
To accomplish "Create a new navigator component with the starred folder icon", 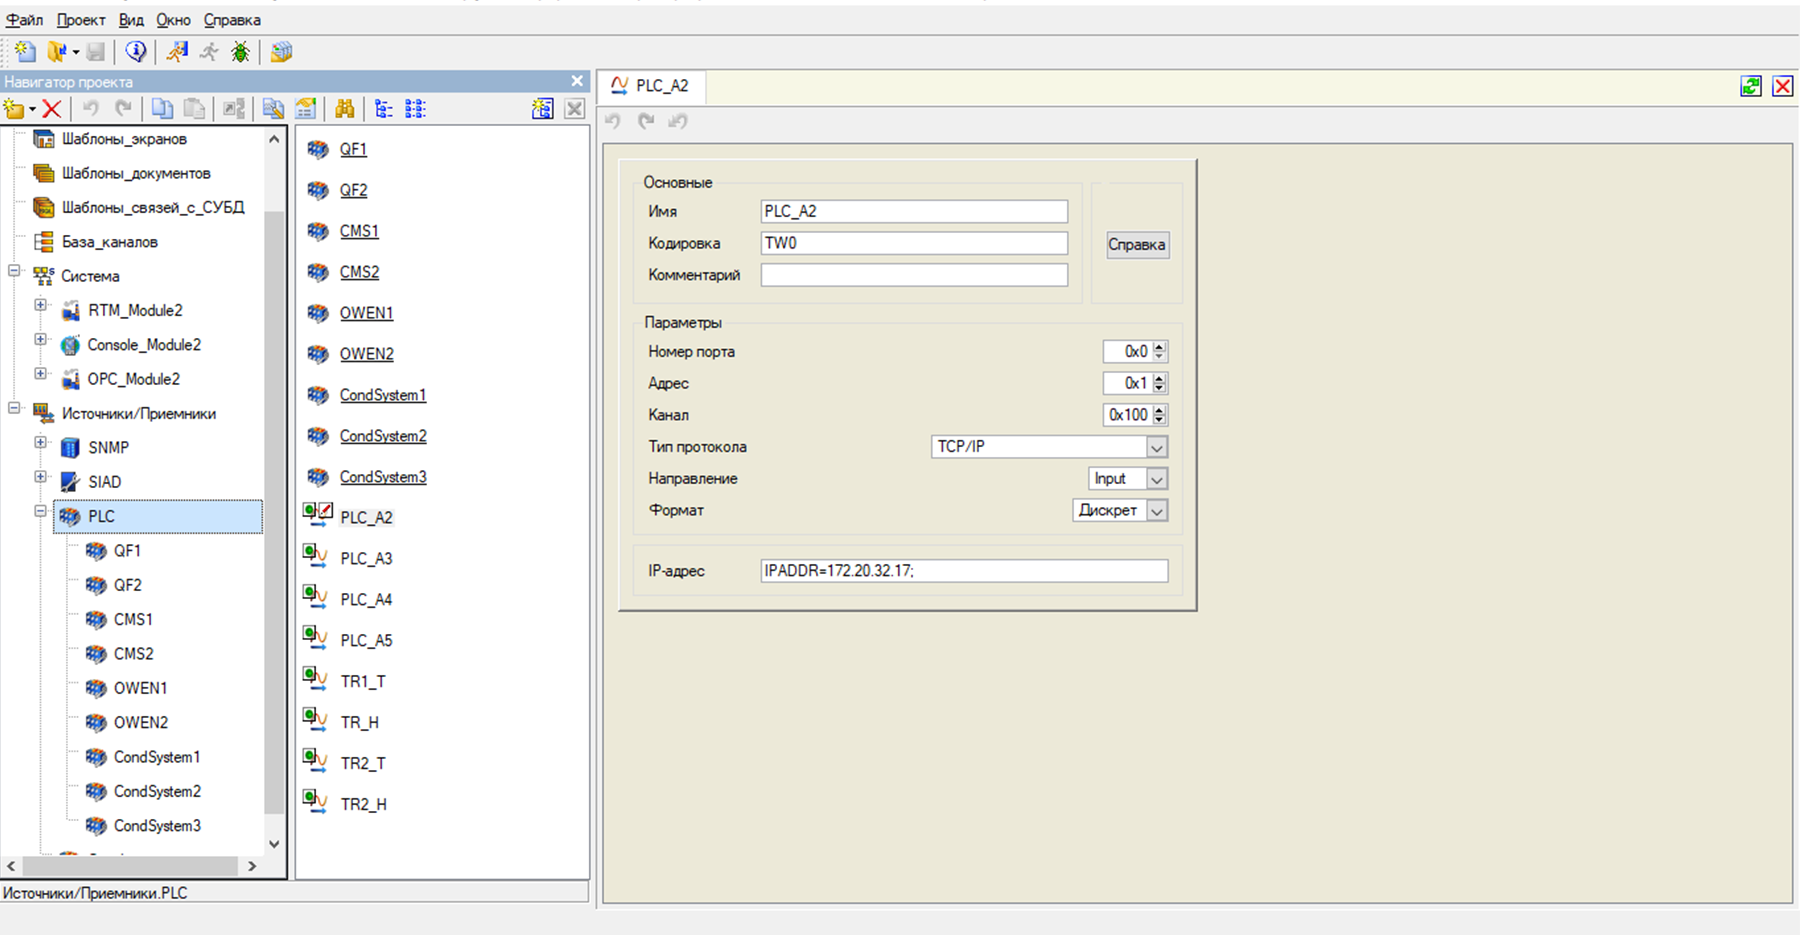I will [14, 109].
